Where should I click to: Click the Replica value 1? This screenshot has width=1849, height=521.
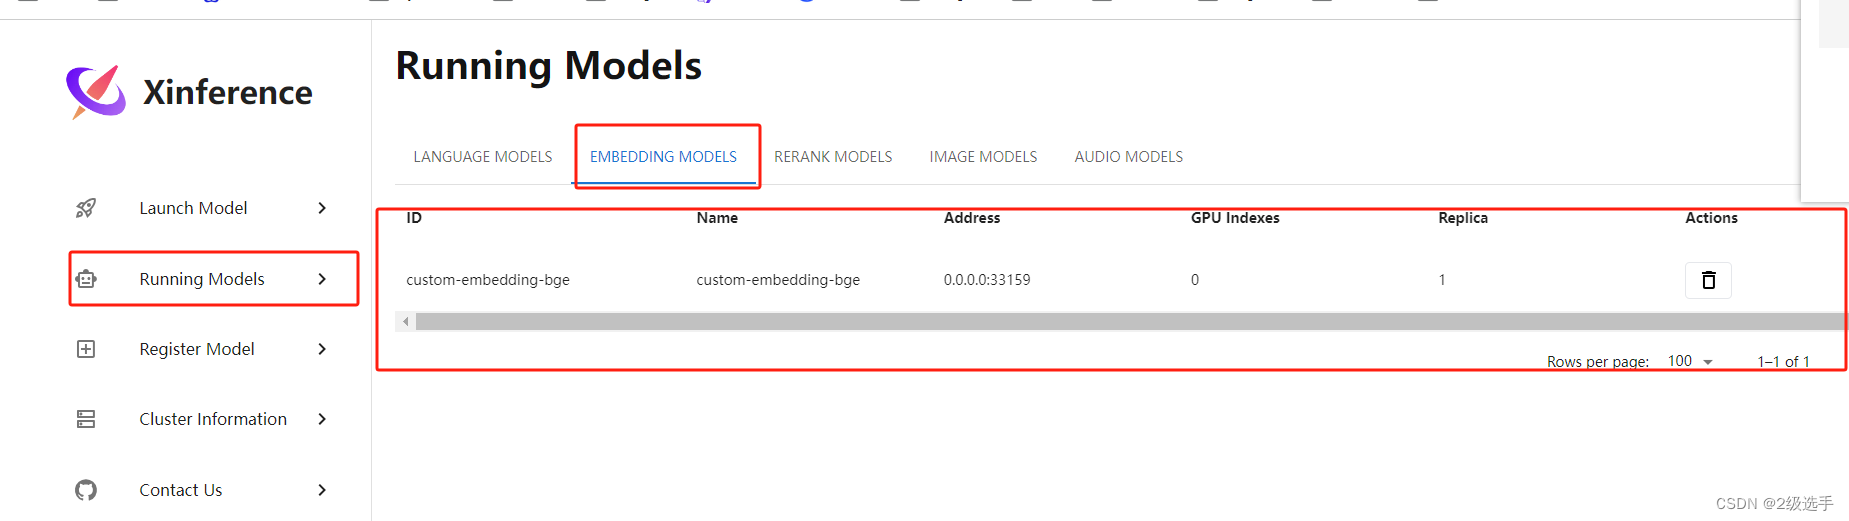1442,280
